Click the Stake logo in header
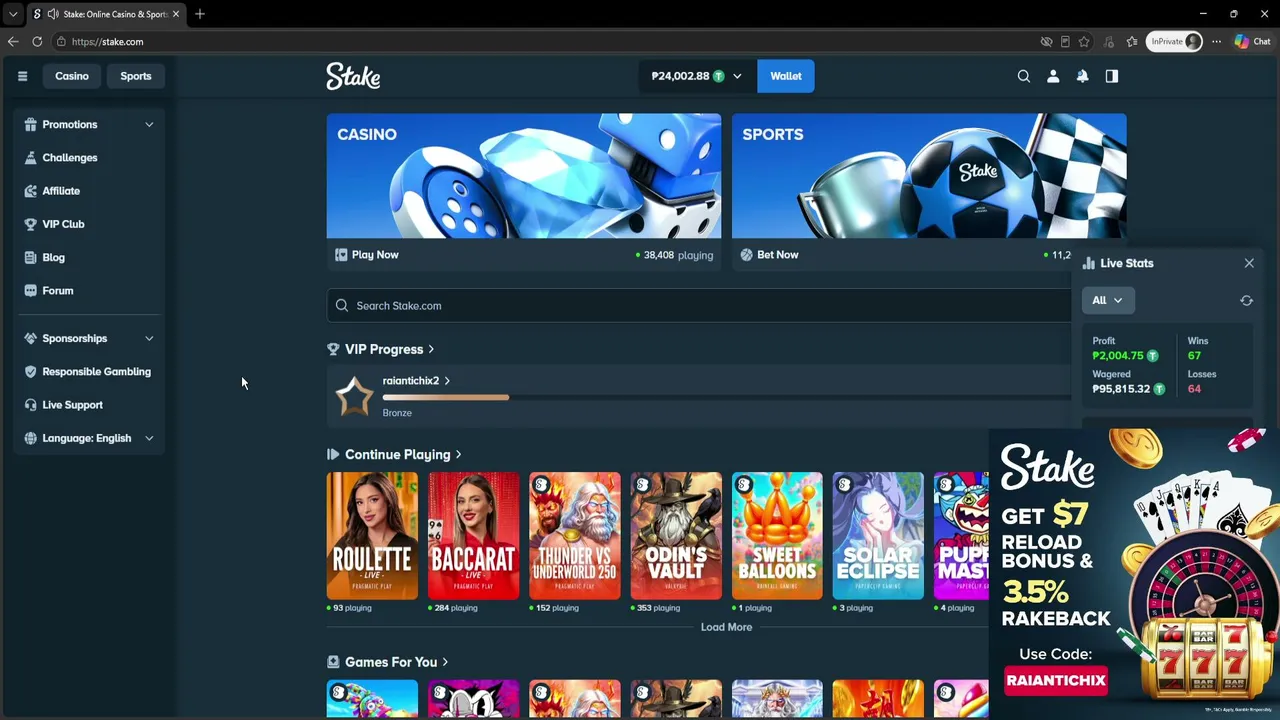 (353, 76)
